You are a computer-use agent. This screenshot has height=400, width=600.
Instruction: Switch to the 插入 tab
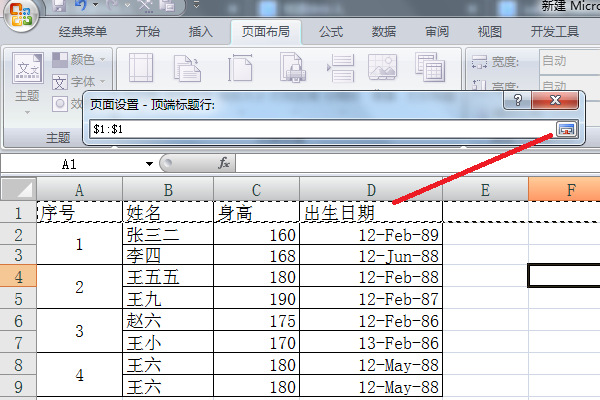click(x=201, y=32)
